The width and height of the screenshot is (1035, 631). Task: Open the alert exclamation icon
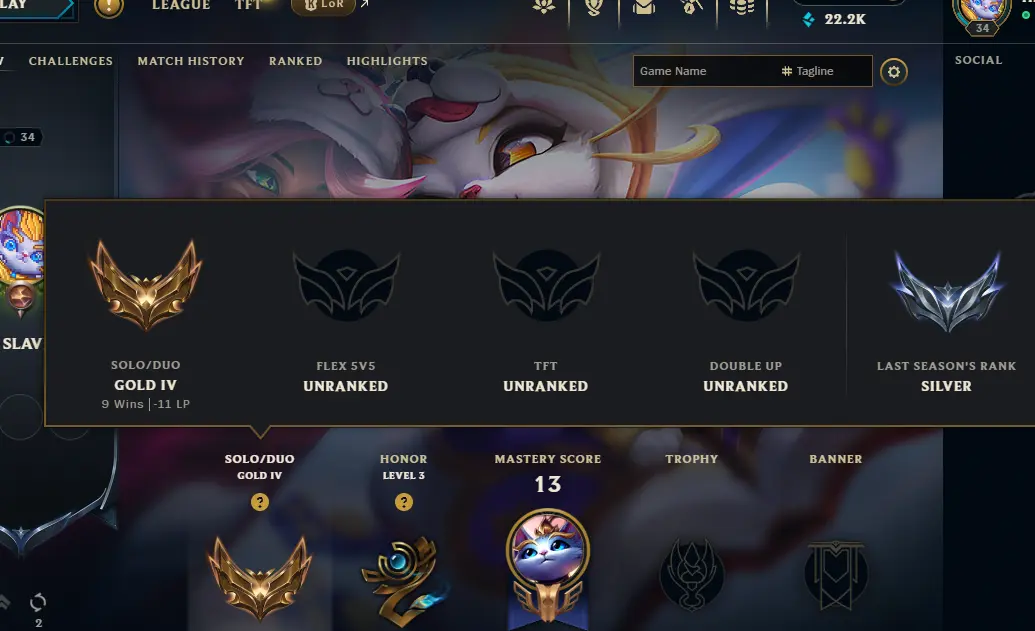click(x=109, y=8)
